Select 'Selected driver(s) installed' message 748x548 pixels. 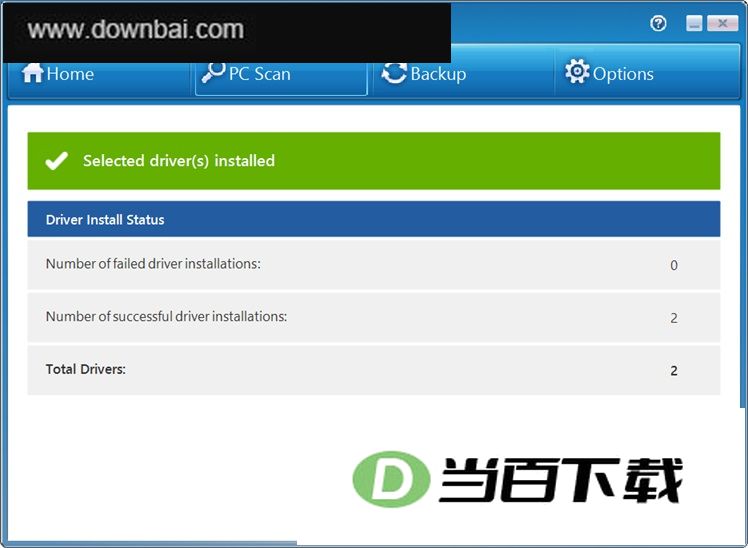179,161
